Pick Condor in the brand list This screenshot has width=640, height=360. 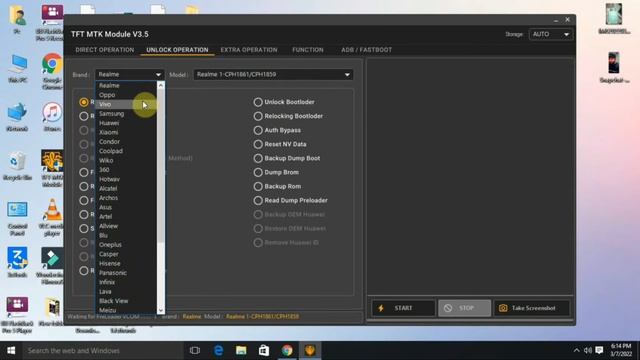tap(126, 142)
